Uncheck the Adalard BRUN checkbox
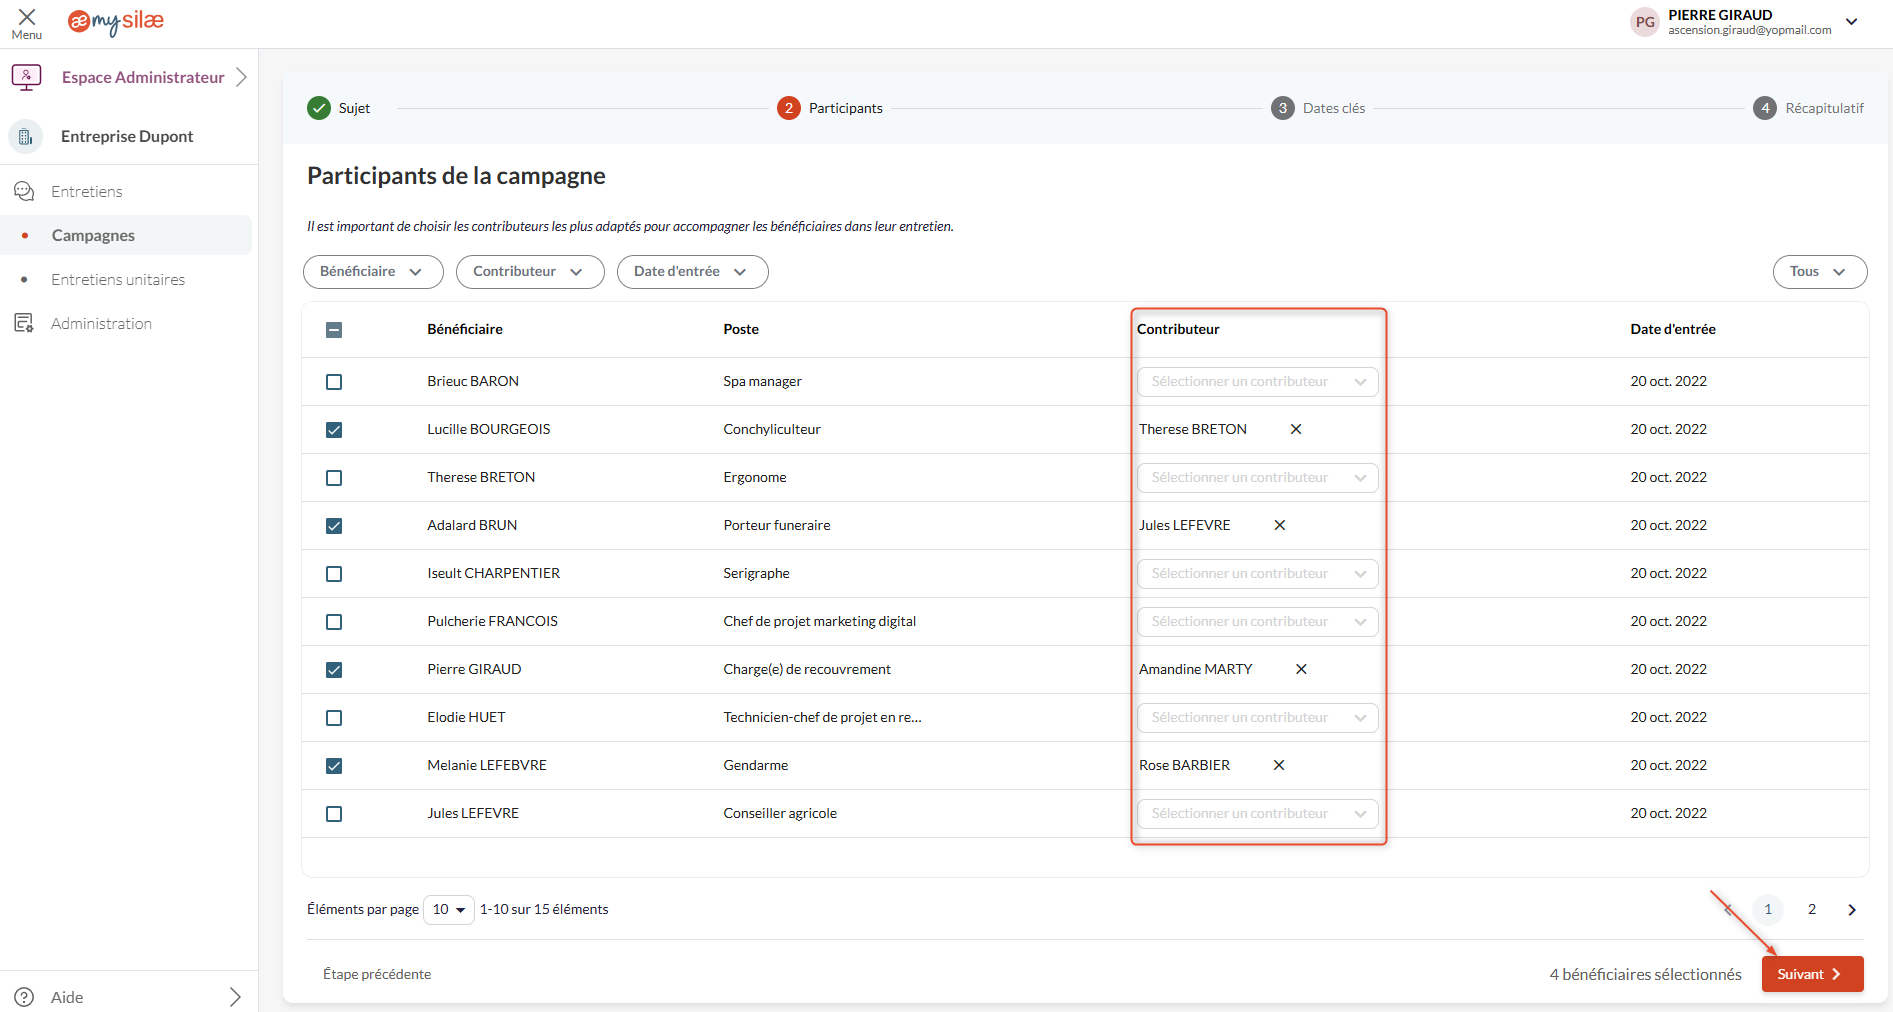This screenshot has width=1893, height=1012. pos(334,526)
